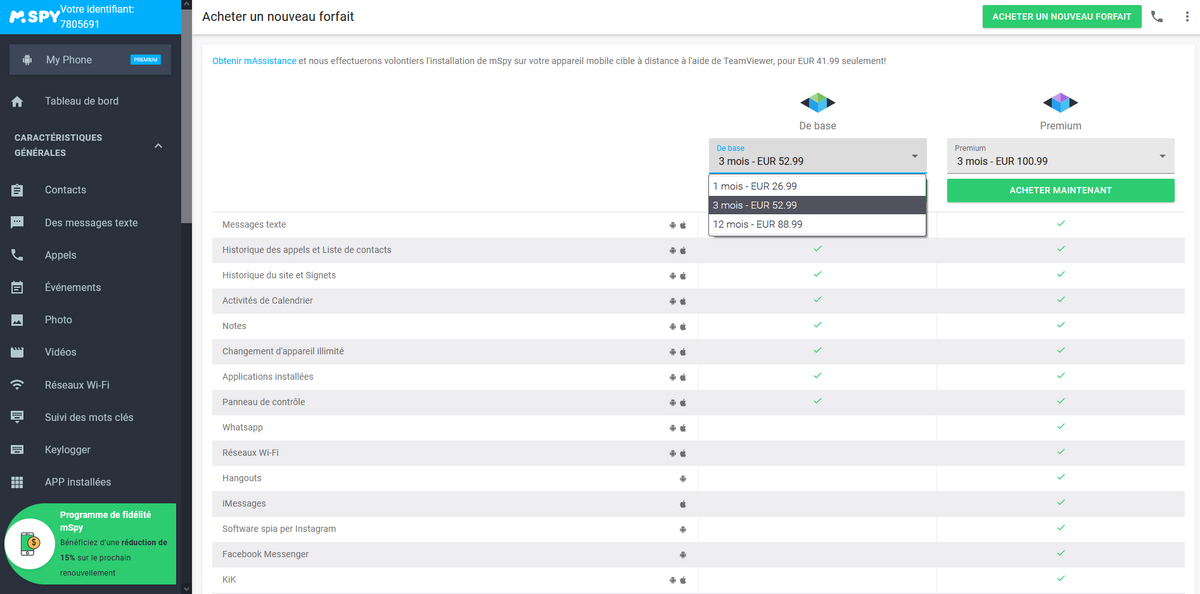Click the Panneau de contrôle feature label
Image resolution: width=1200 pixels, height=594 pixels.
264,402
